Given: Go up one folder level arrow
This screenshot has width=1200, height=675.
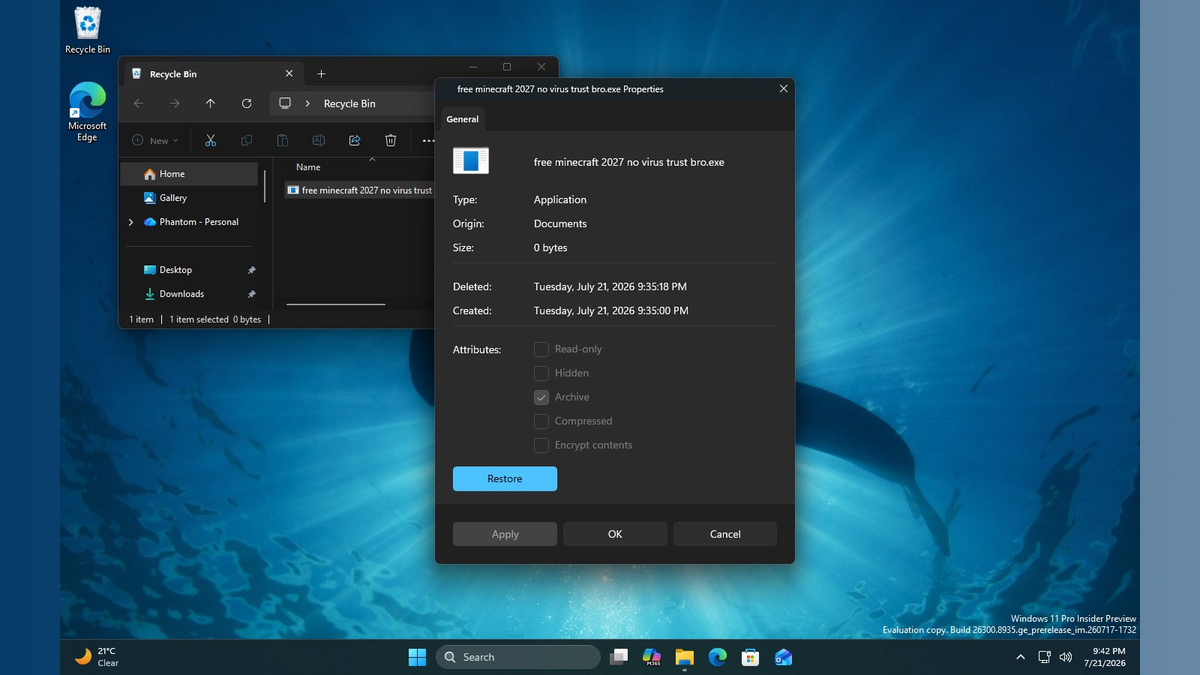Looking at the screenshot, I should point(210,103).
